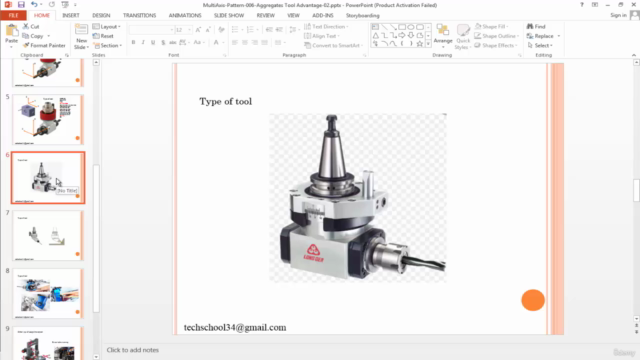This screenshot has height=360, width=640.
Task: Insert a star shape from gallery
Action: tap(420, 44)
